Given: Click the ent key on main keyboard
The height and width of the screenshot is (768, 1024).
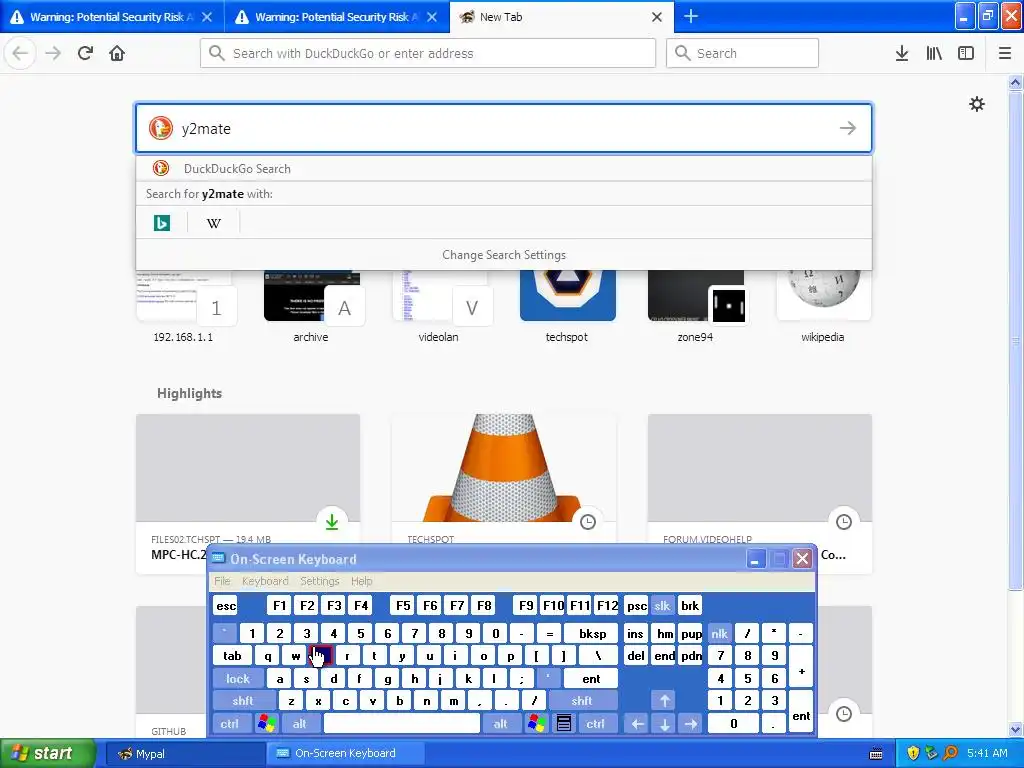Looking at the screenshot, I should [590, 679].
